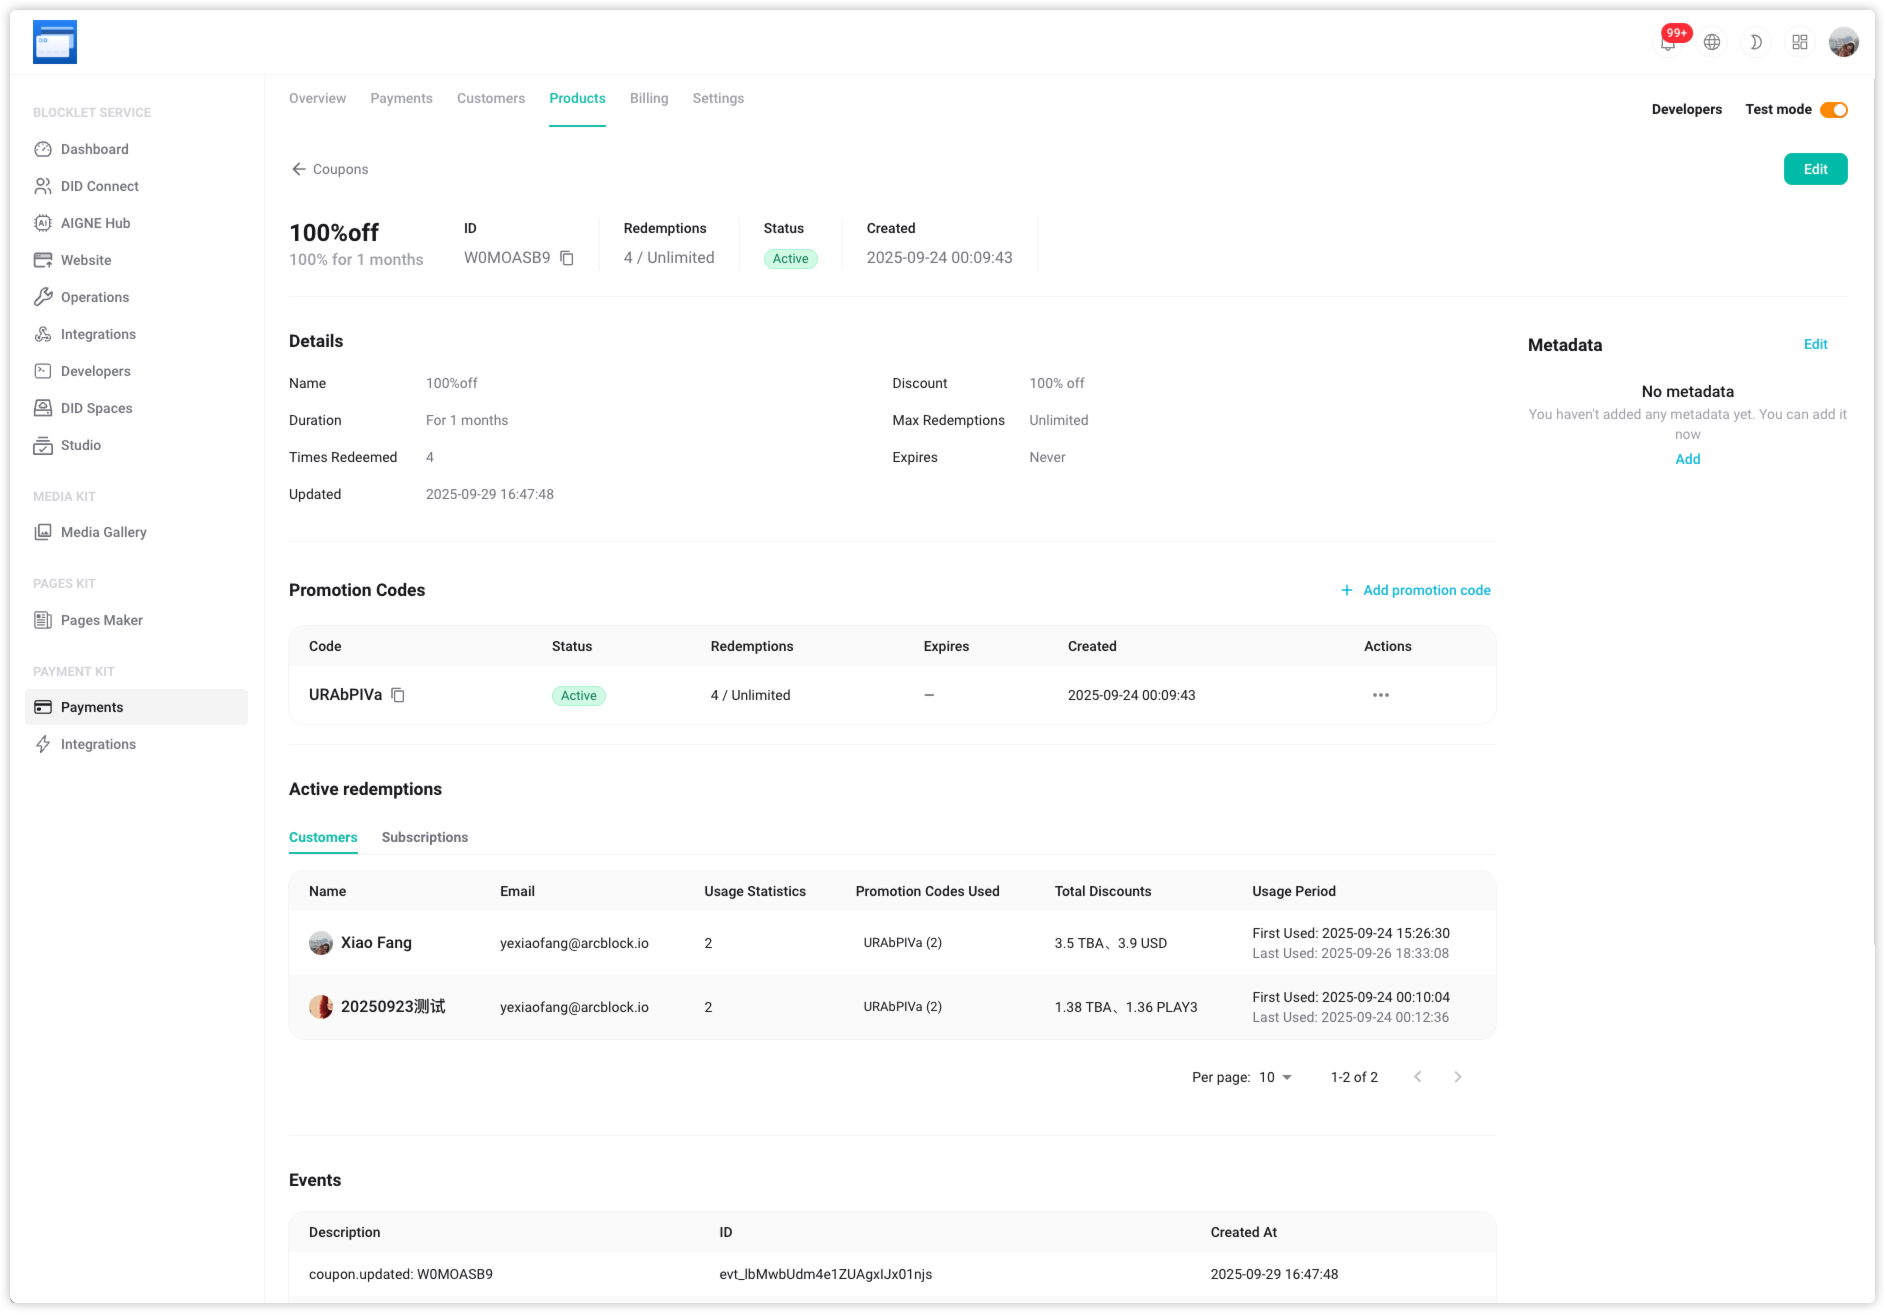Open the apps grid icon
This screenshot has width=1885, height=1313.
coord(1799,42)
